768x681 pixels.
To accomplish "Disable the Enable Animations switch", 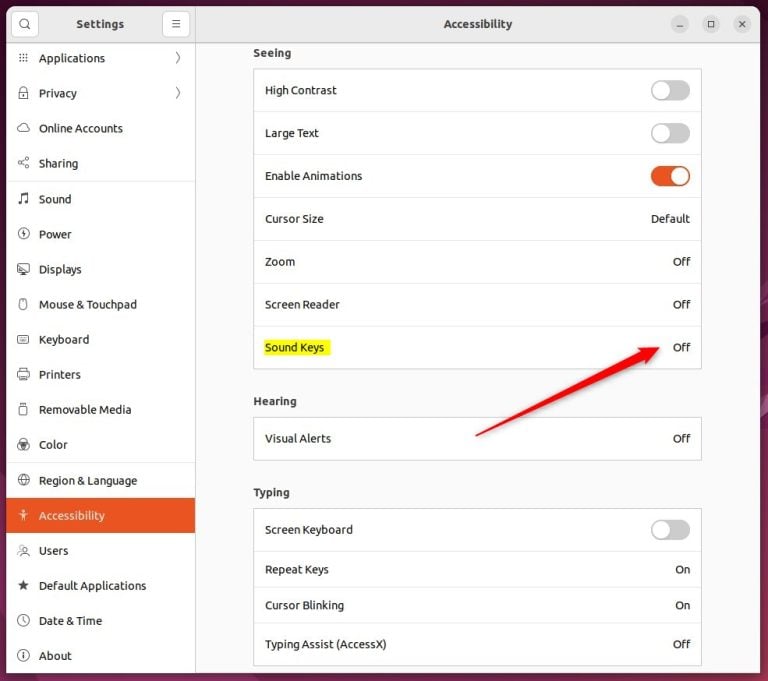I will tap(670, 176).
